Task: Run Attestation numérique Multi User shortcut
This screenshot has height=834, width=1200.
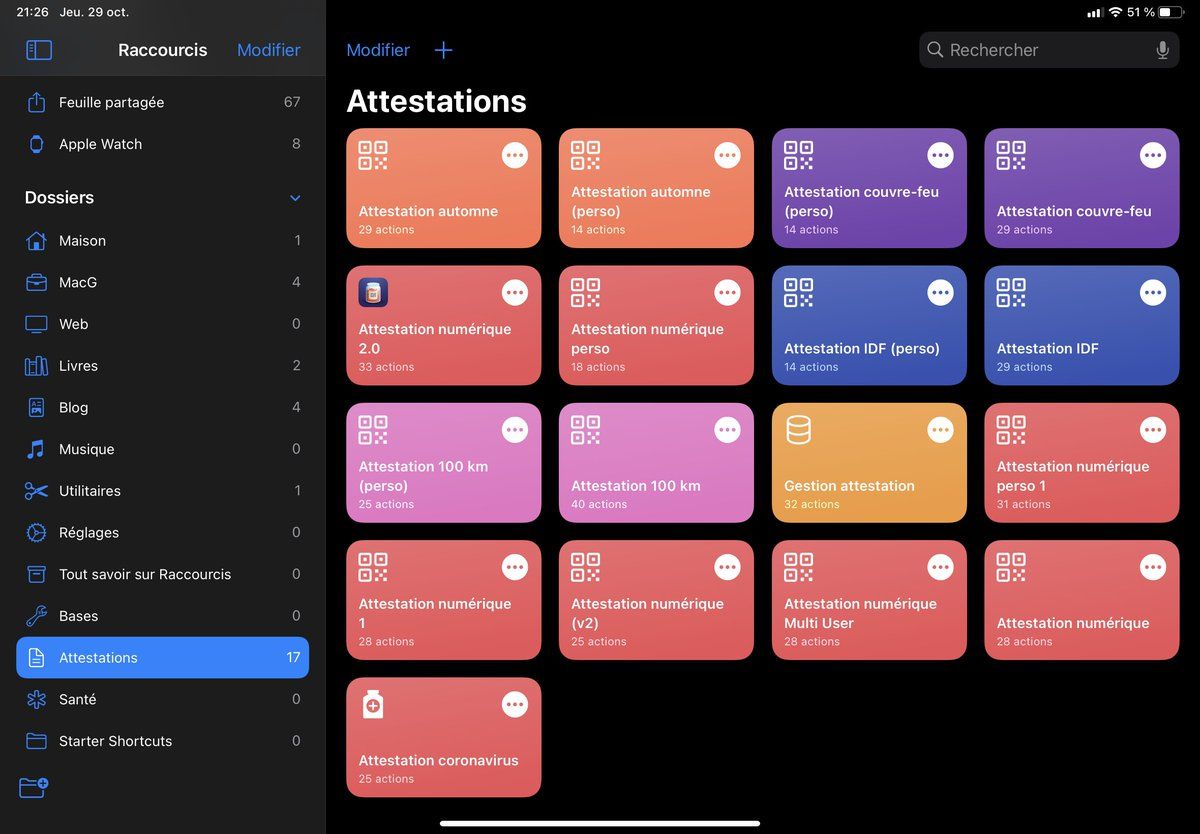Action: pos(869,600)
